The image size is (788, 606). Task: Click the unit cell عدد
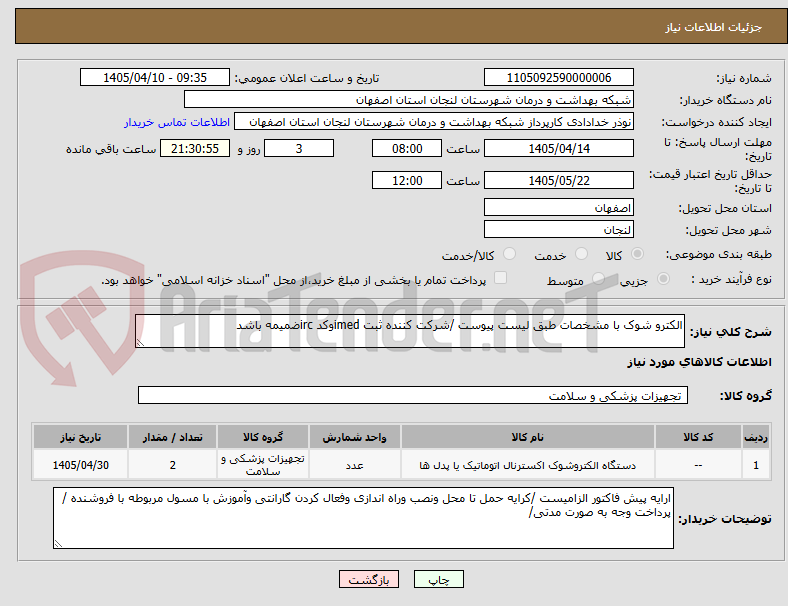pyautogui.click(x=354, y=465)
